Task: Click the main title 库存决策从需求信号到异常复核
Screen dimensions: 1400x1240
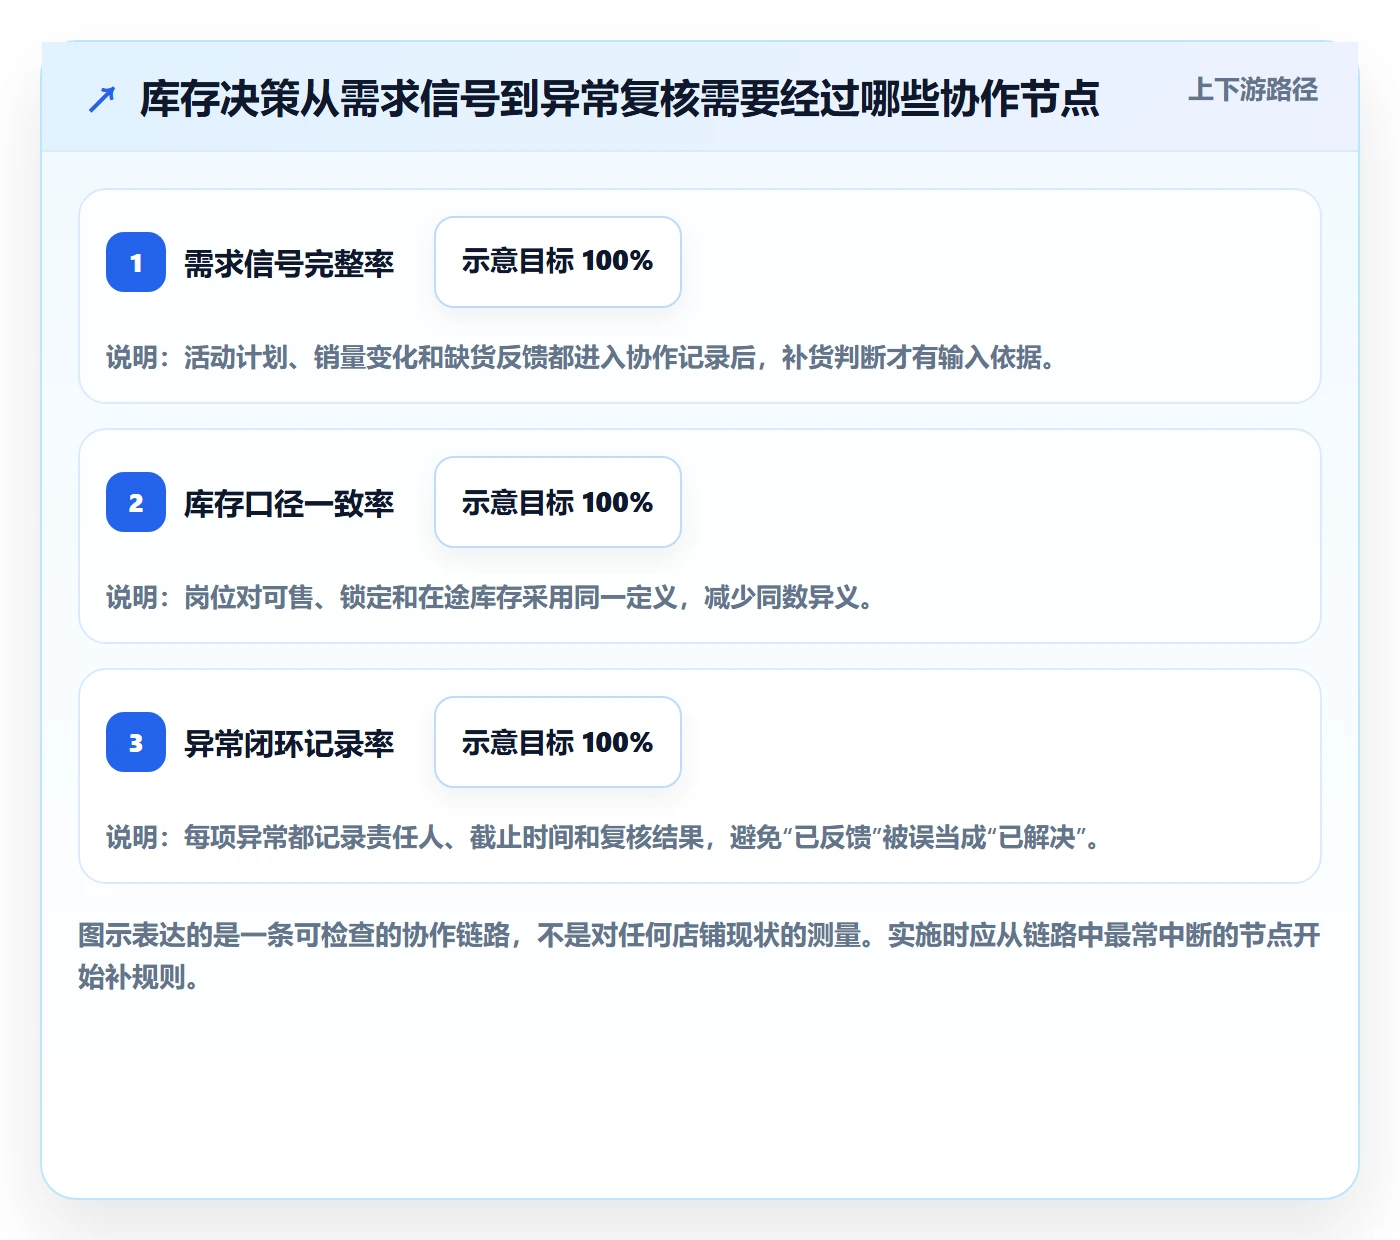Action: click(x=620, y=99)
